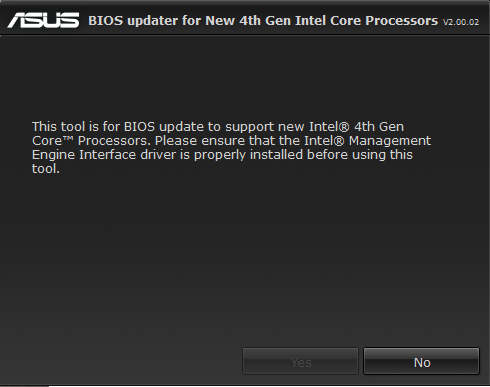Click "properly installed" in the message
490x387 pixels.
pos(248,155)
